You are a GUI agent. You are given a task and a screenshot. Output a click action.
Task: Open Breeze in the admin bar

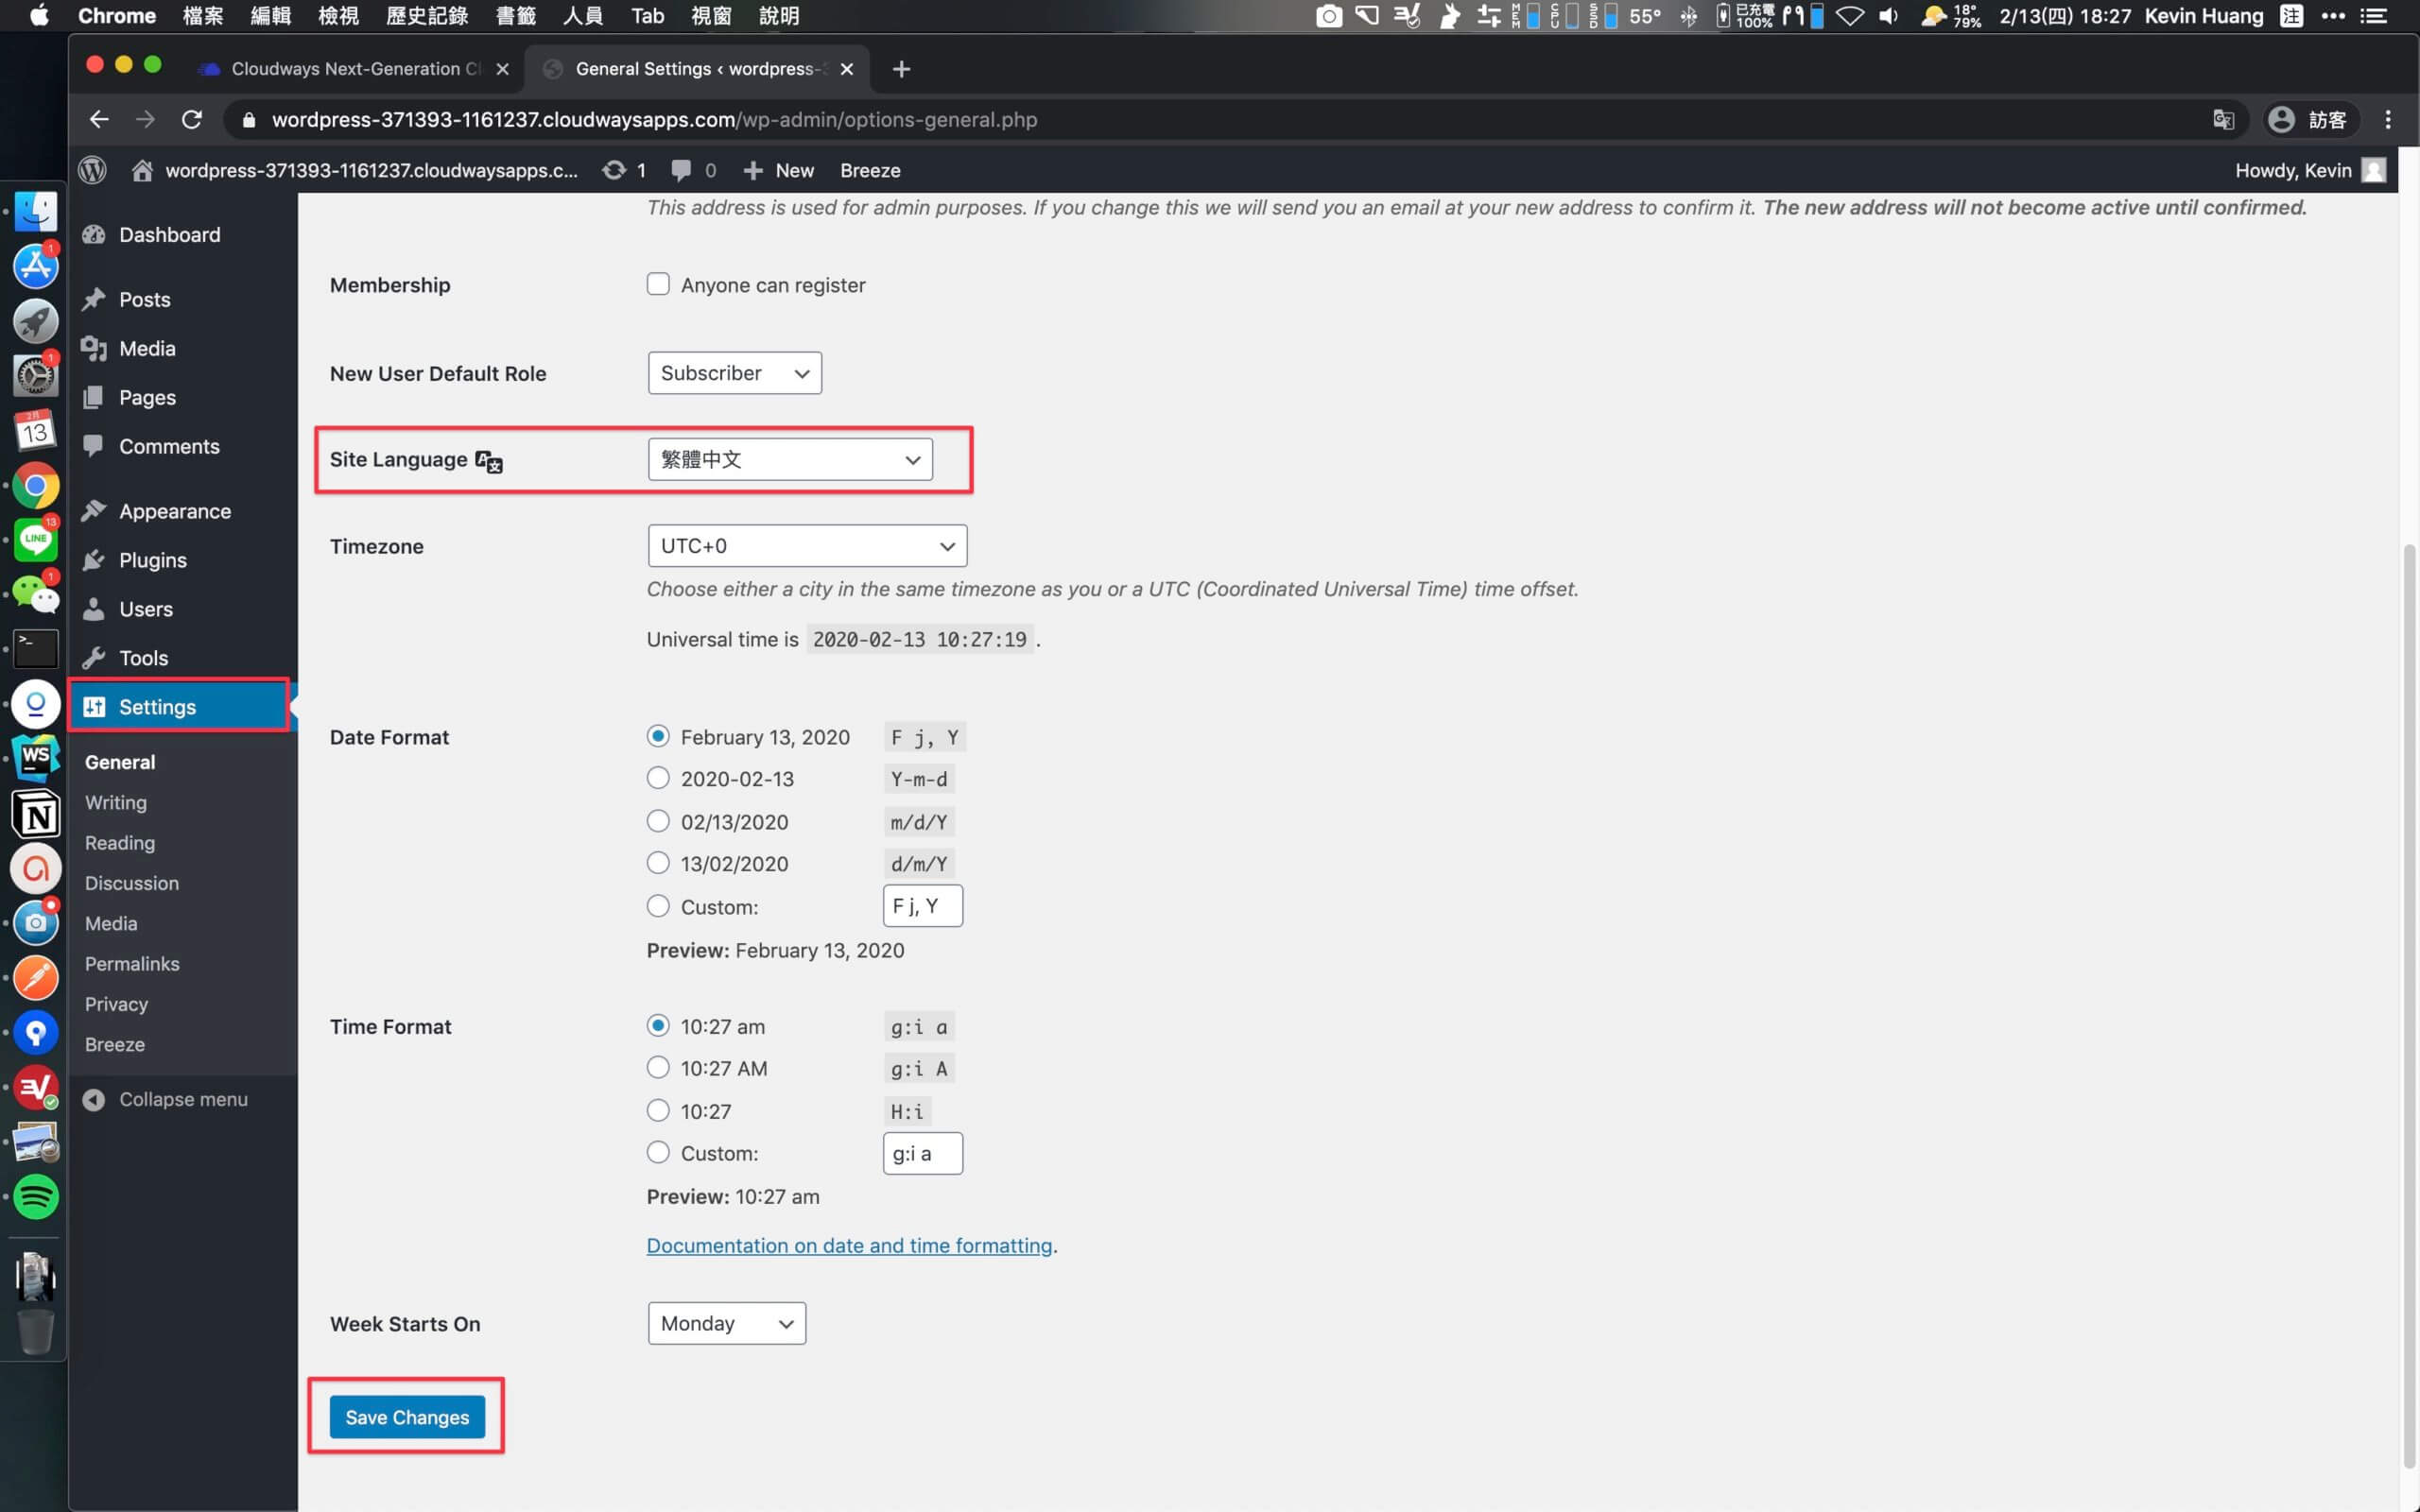[870, 171]
